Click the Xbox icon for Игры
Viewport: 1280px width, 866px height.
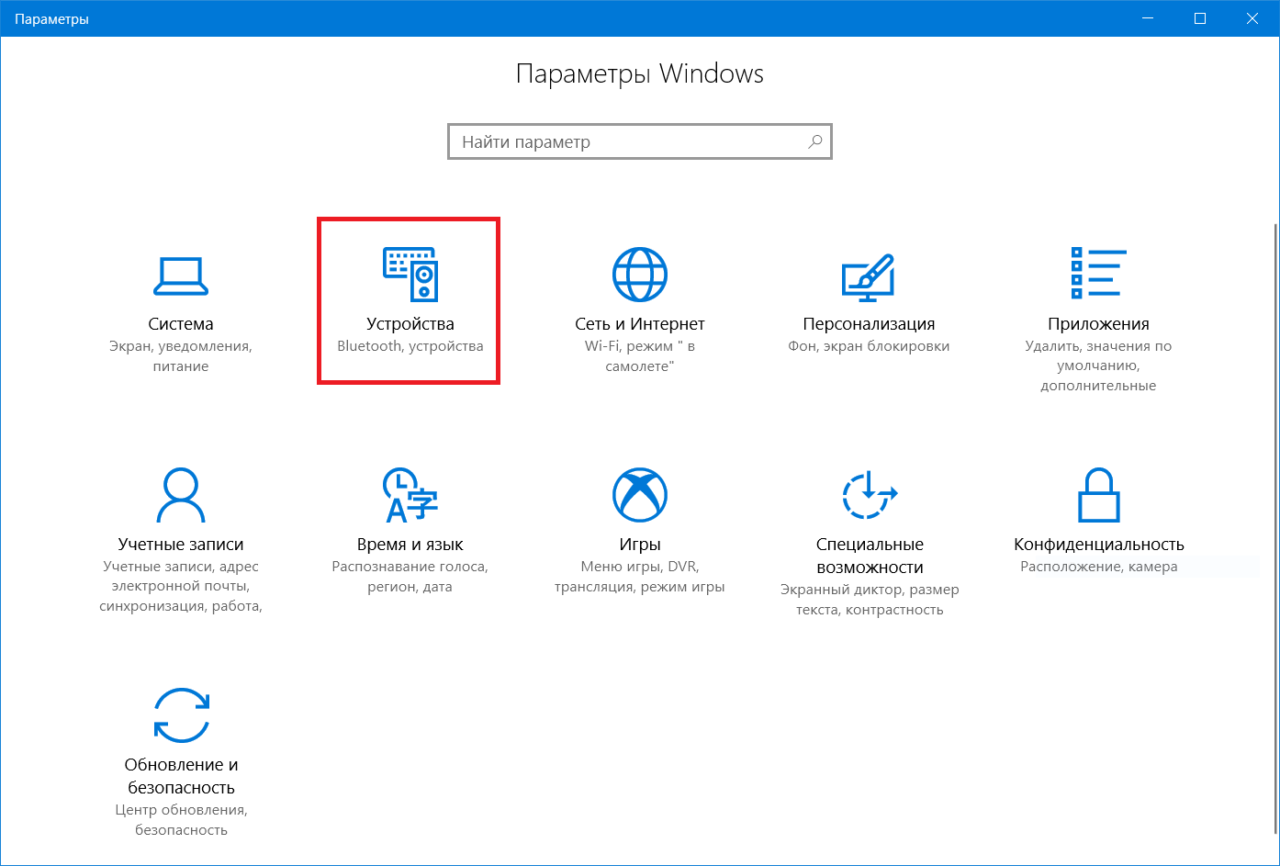coord(639,495)
